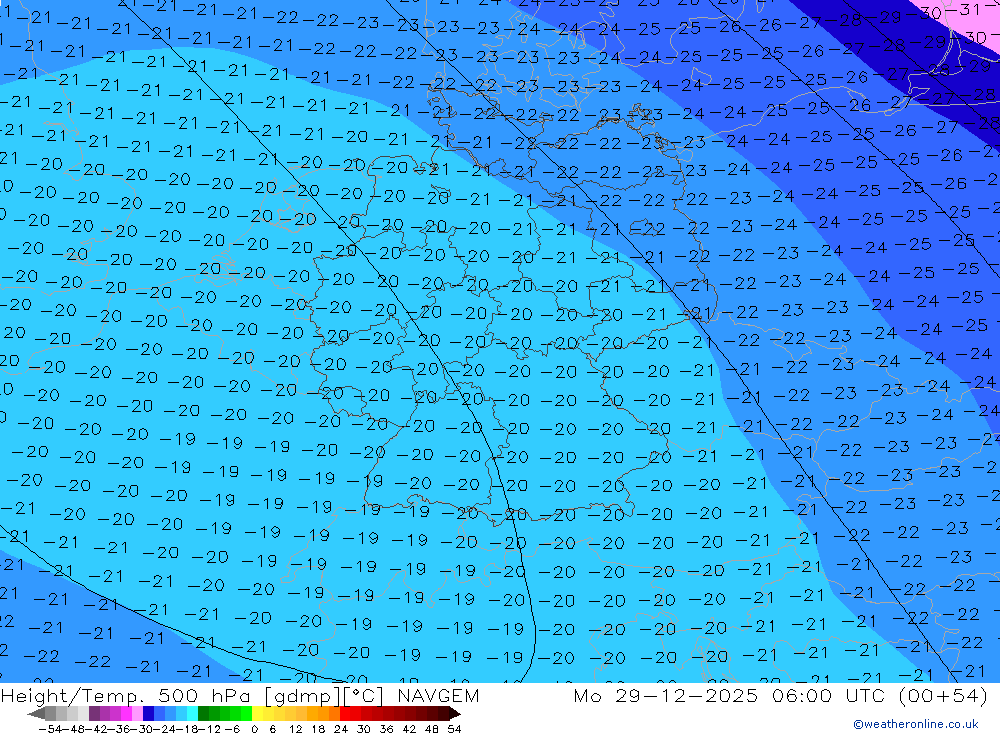Click the 0 label on the legend scale
1000x733 pixels.
tap(256, 728)
